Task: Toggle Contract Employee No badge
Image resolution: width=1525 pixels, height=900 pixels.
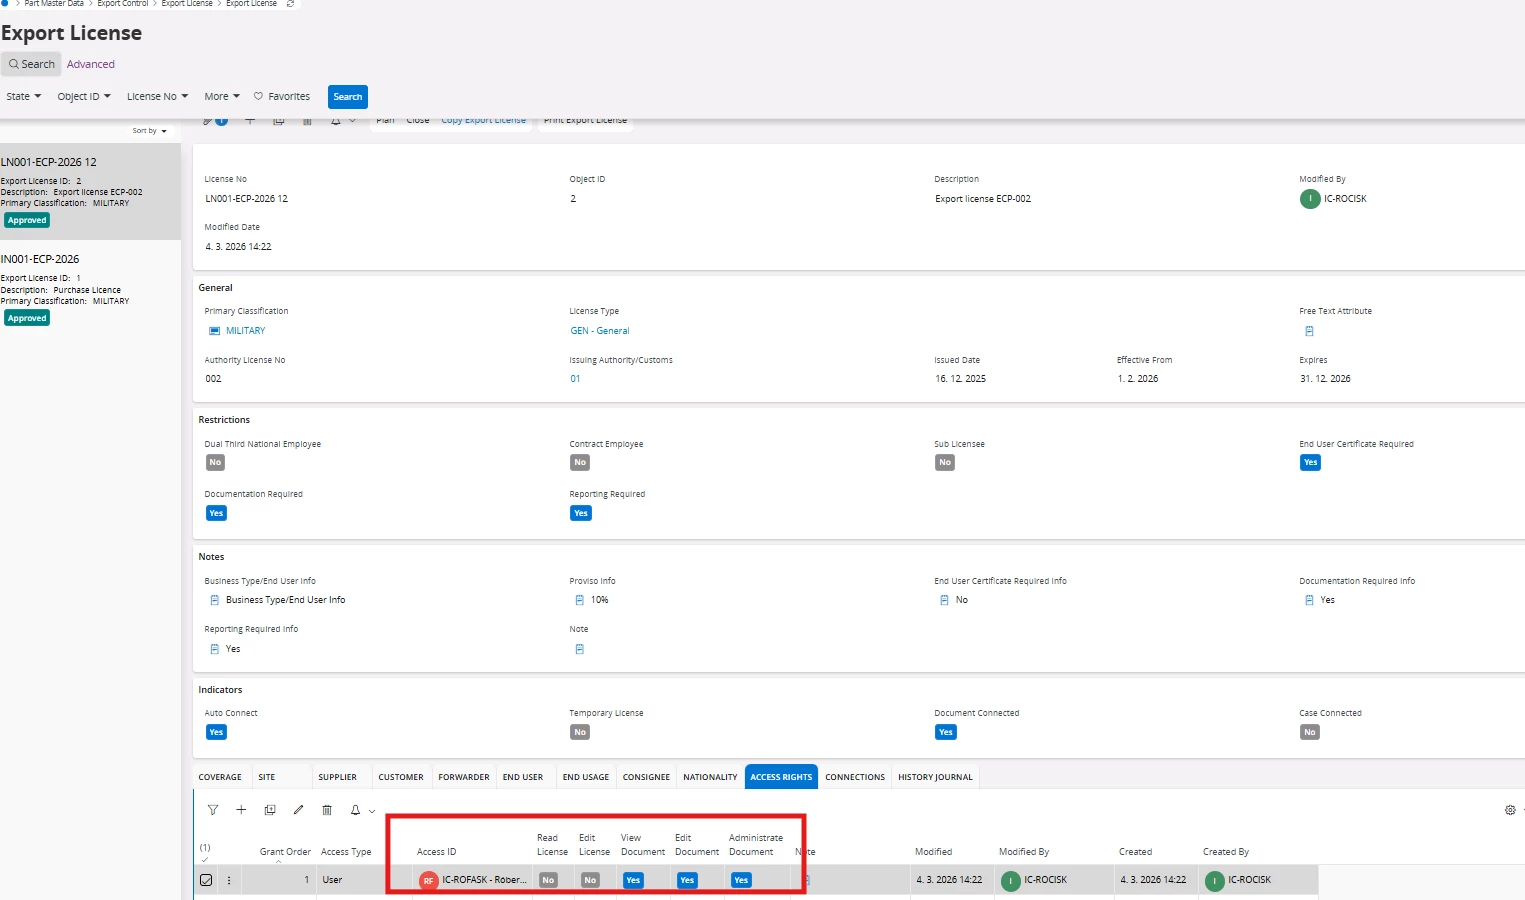Action: [x=580, y=462]
